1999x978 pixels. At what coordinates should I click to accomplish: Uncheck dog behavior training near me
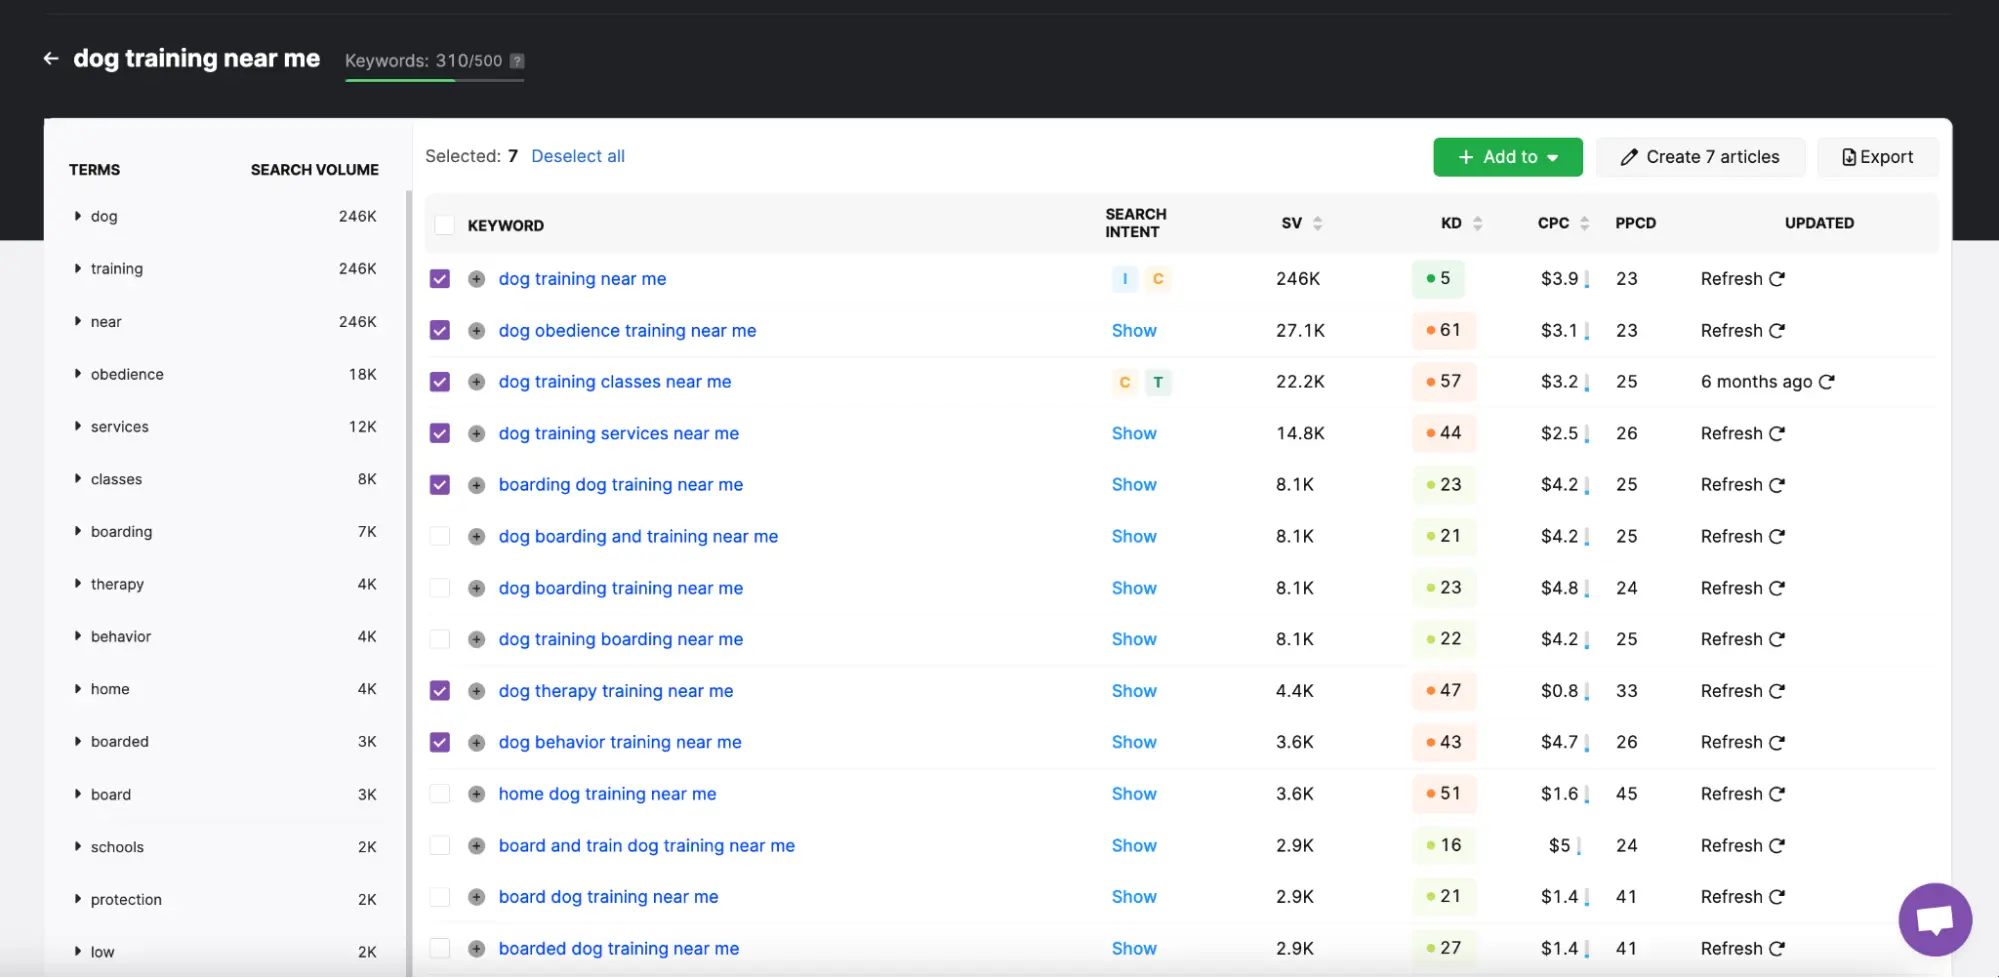[x=440, y=743]
